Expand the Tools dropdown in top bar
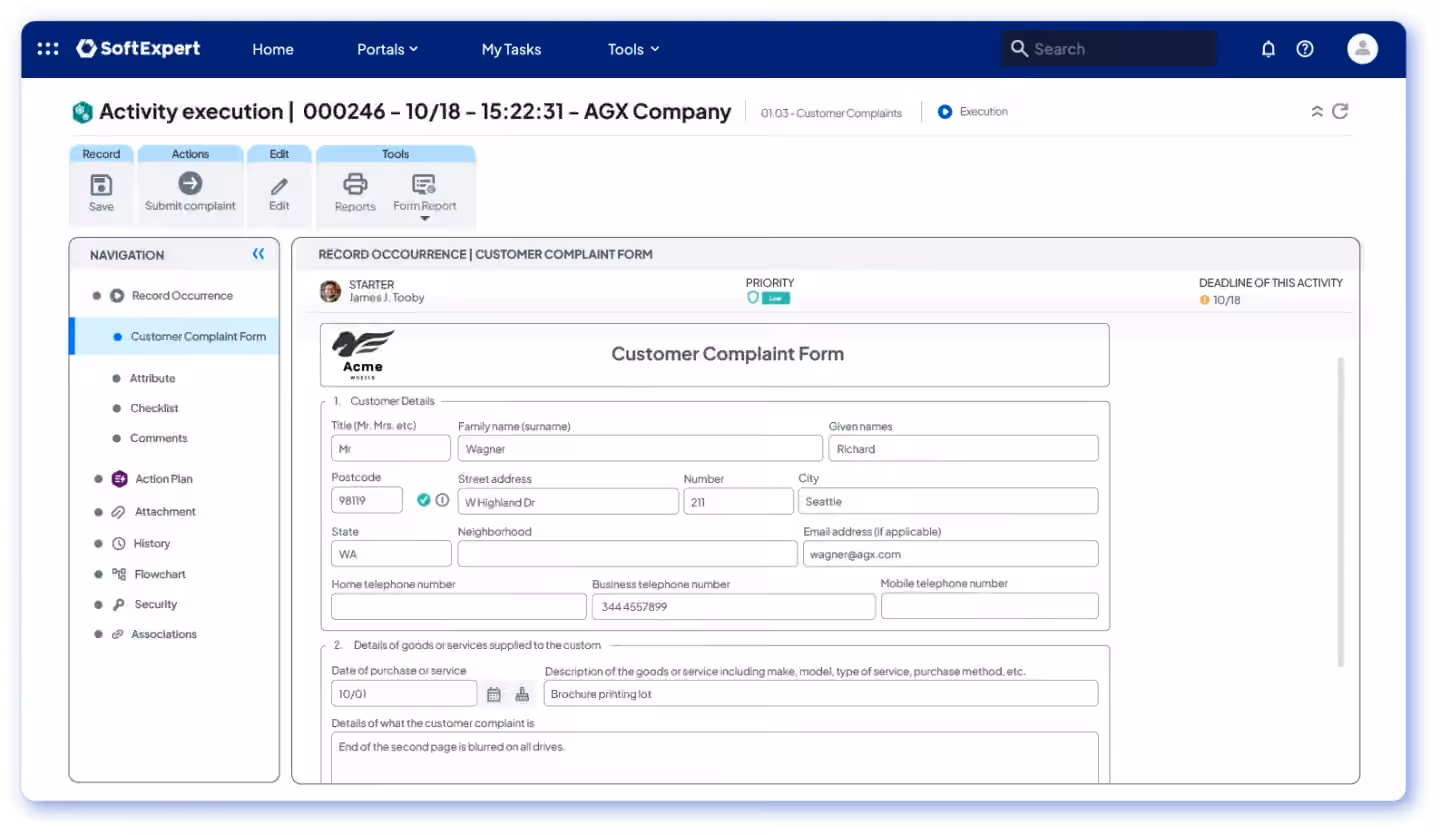Image resolution: width=1440 pixels, height=835 pixels. click(x=634, y=49)
